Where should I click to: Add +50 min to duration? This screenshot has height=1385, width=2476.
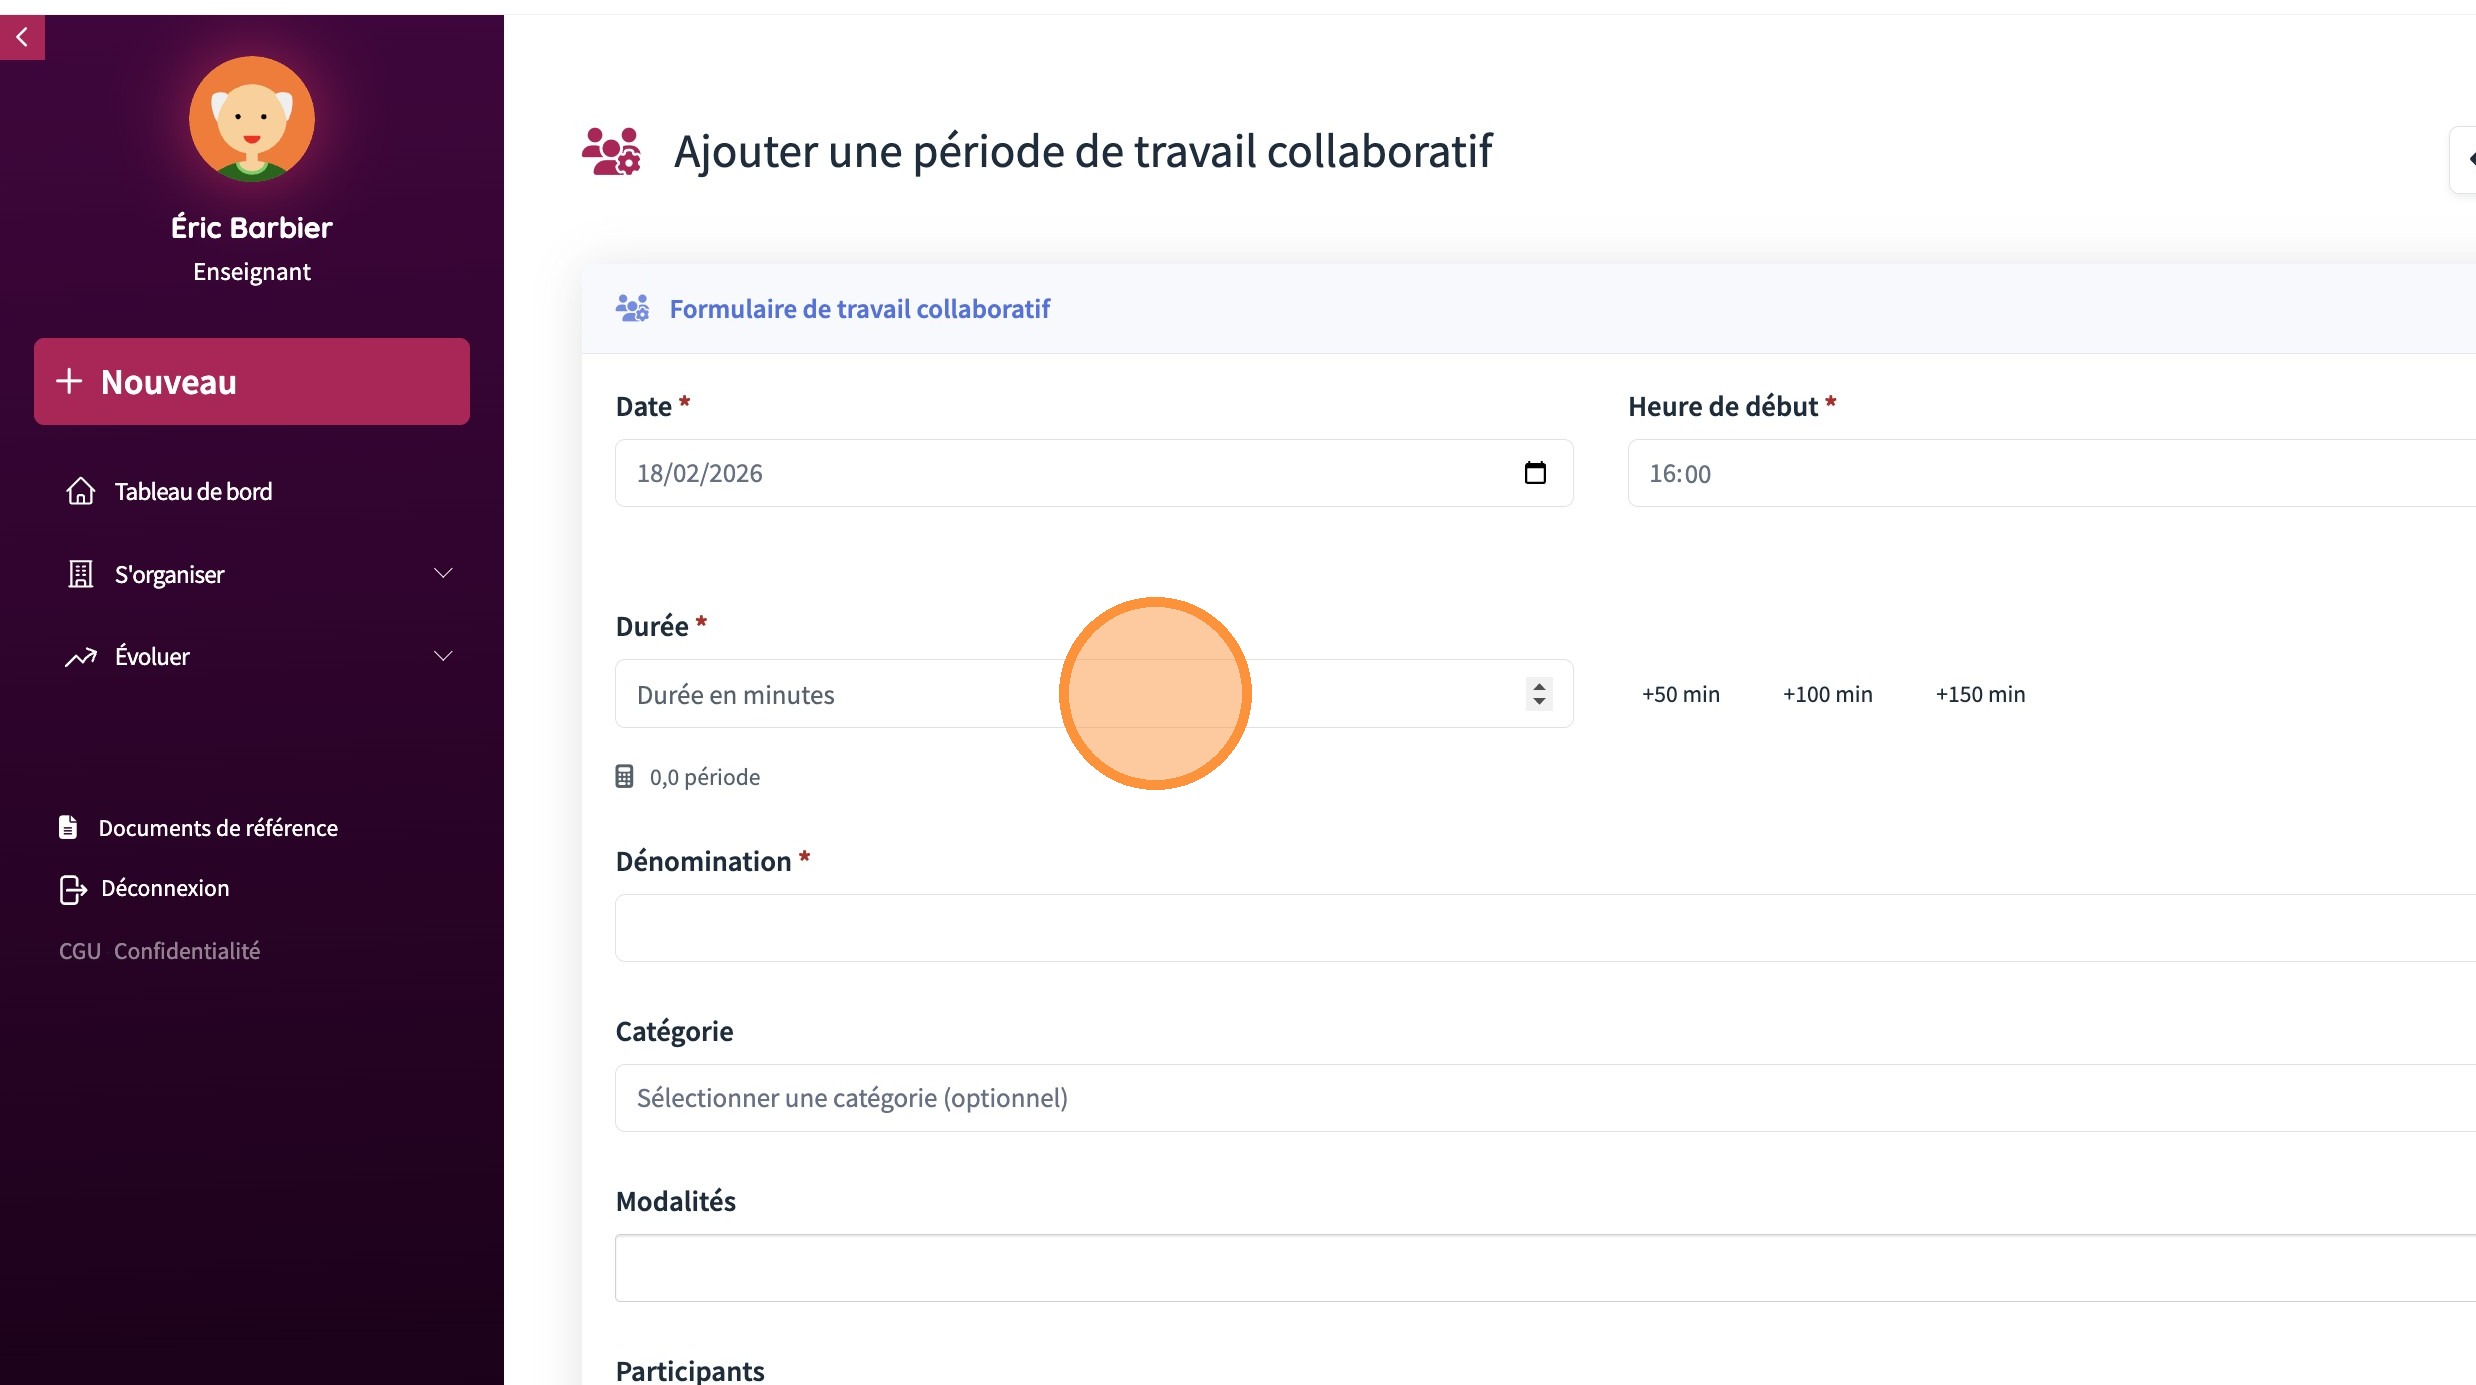pyautogui.click(x=1680, y=694)
